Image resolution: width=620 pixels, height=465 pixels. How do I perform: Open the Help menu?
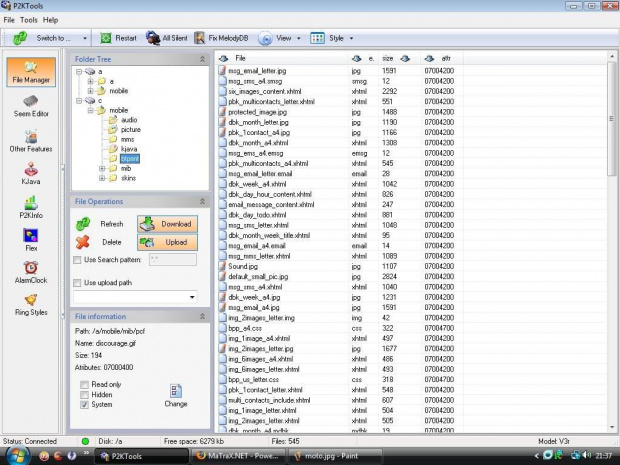pos(50,19)
